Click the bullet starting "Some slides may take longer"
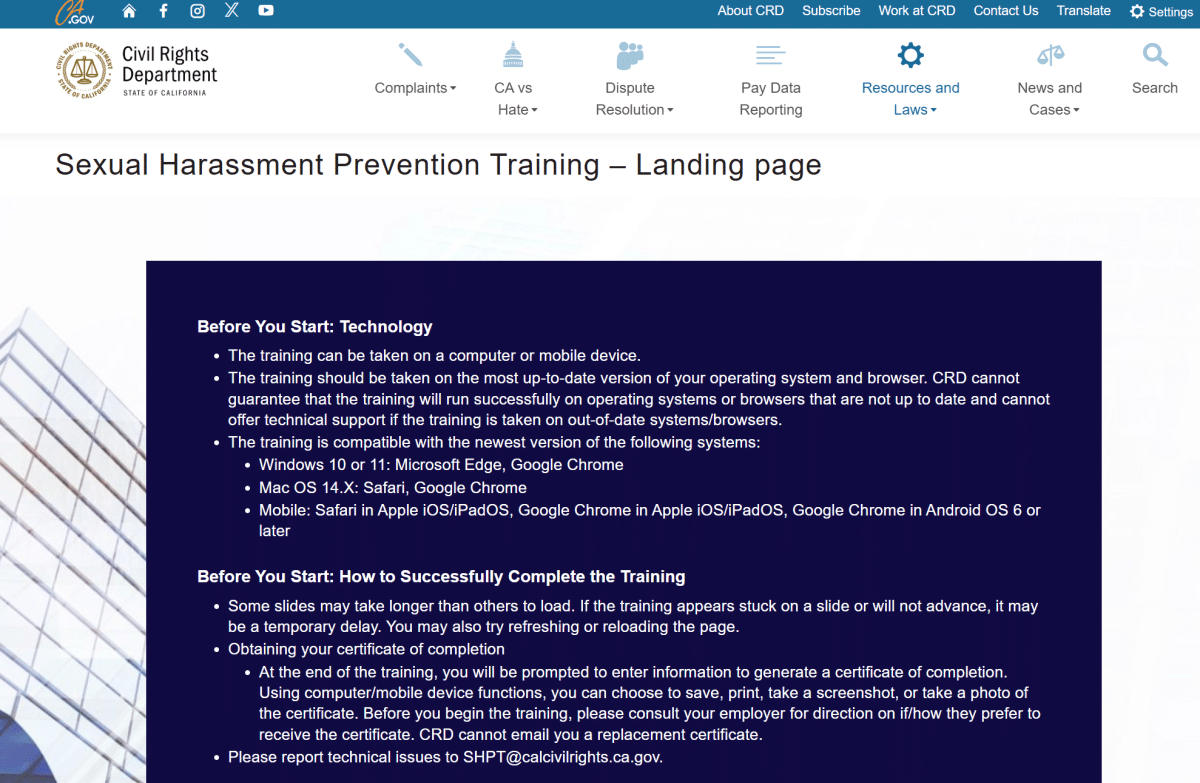Screen dimensions: 1200x783 (633, 617)
